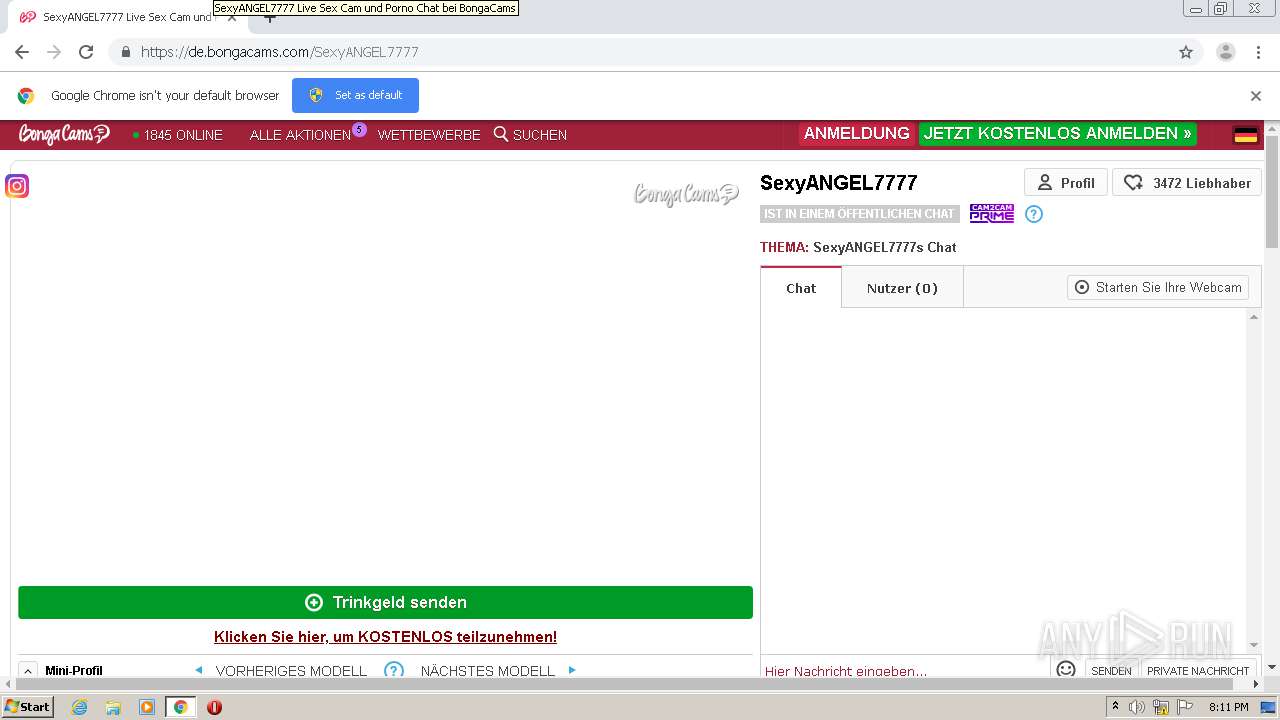This screenshot has width=1280, height=720.
Task: Go to VORHERIGES MODELL
Action: [x=291, y=671]
